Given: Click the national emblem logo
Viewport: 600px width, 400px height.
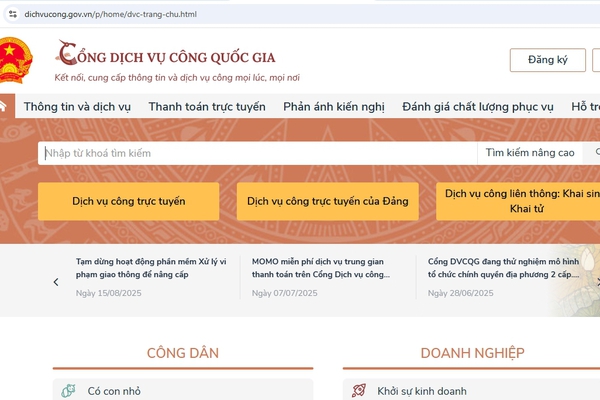Looking at the screenshot, I should tap(14, 61).
